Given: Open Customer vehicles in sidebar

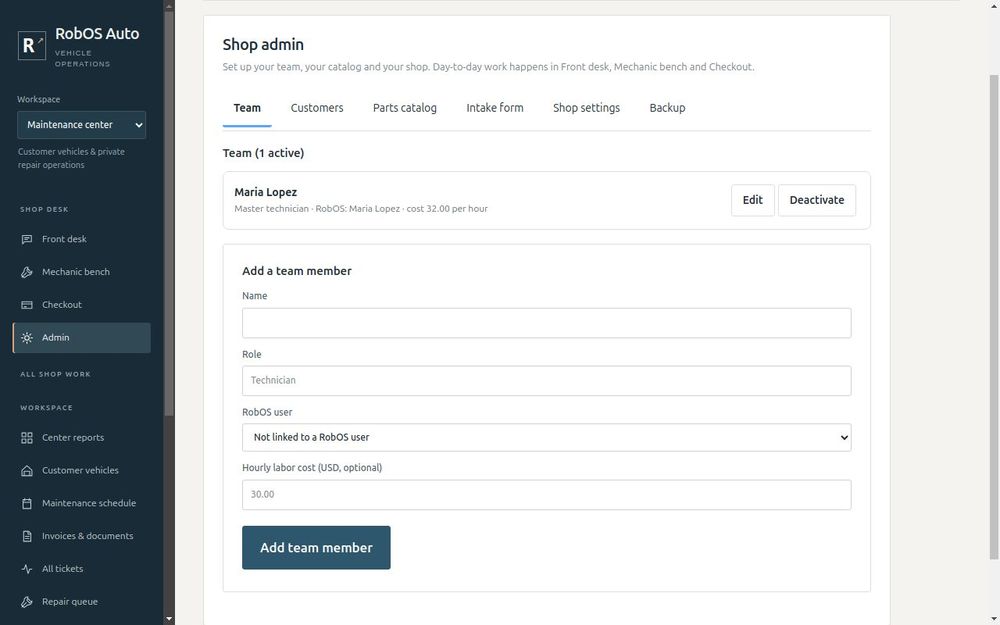Looking at the screenshot, I should 82,471.
